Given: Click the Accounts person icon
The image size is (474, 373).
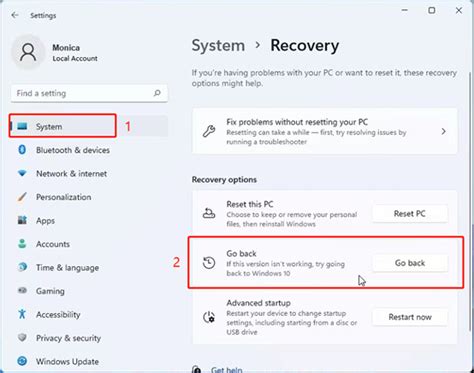Looking at the screenshot, I should coord(22,244).
